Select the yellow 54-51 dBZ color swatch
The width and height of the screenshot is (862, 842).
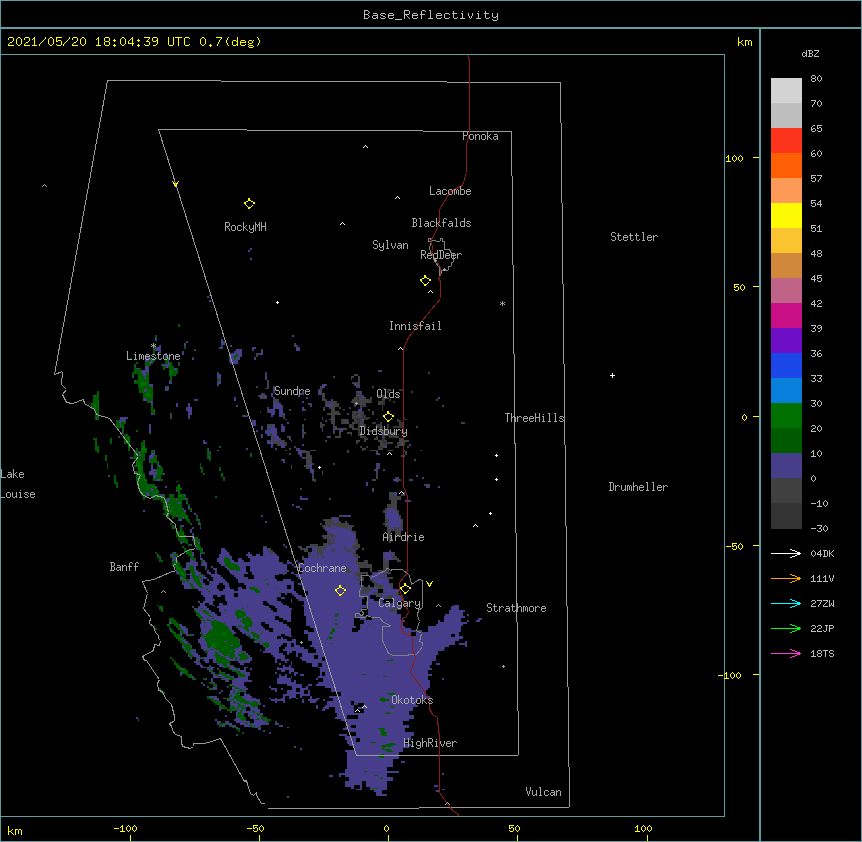(x=786, y=215)
